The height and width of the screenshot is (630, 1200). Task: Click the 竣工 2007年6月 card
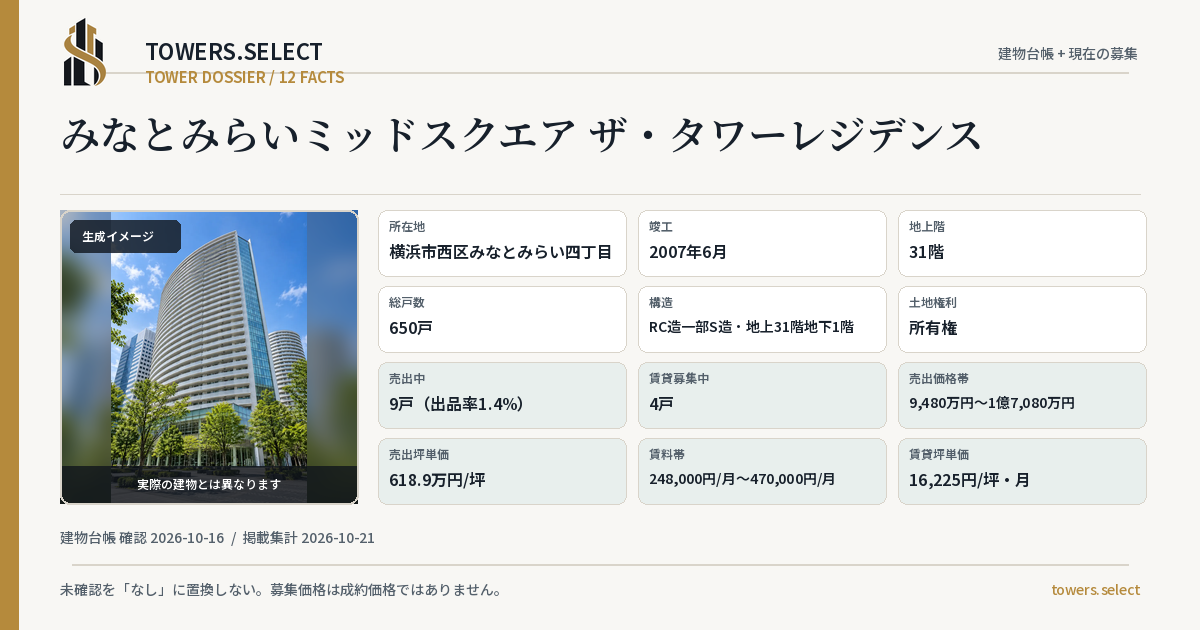coord(762,243)
